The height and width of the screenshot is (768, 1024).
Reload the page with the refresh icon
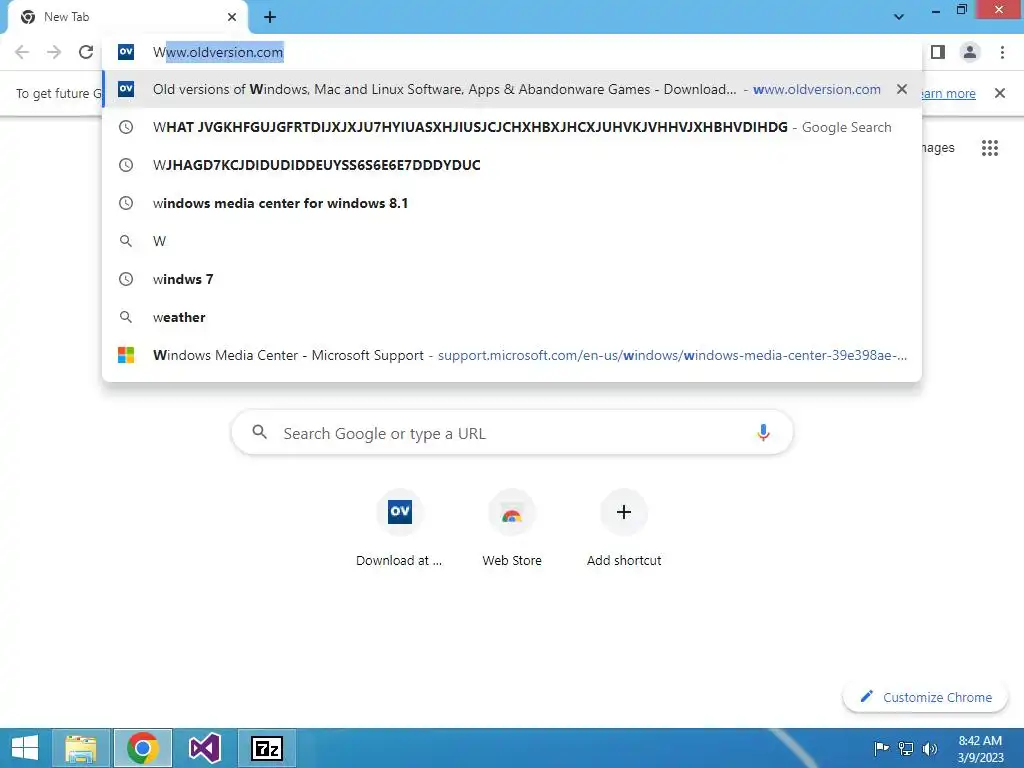pos(86,52)
